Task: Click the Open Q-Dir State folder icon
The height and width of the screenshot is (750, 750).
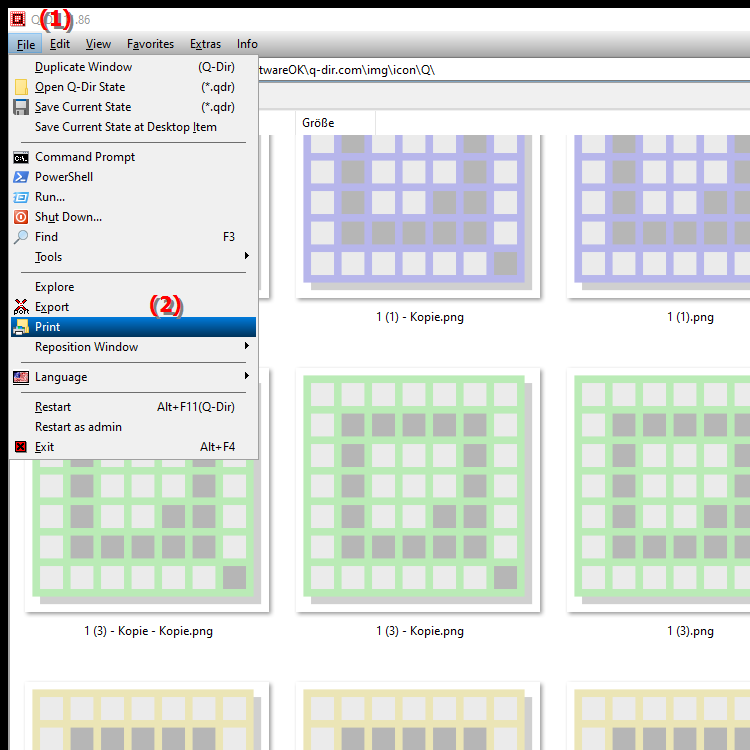Action: 21,87
